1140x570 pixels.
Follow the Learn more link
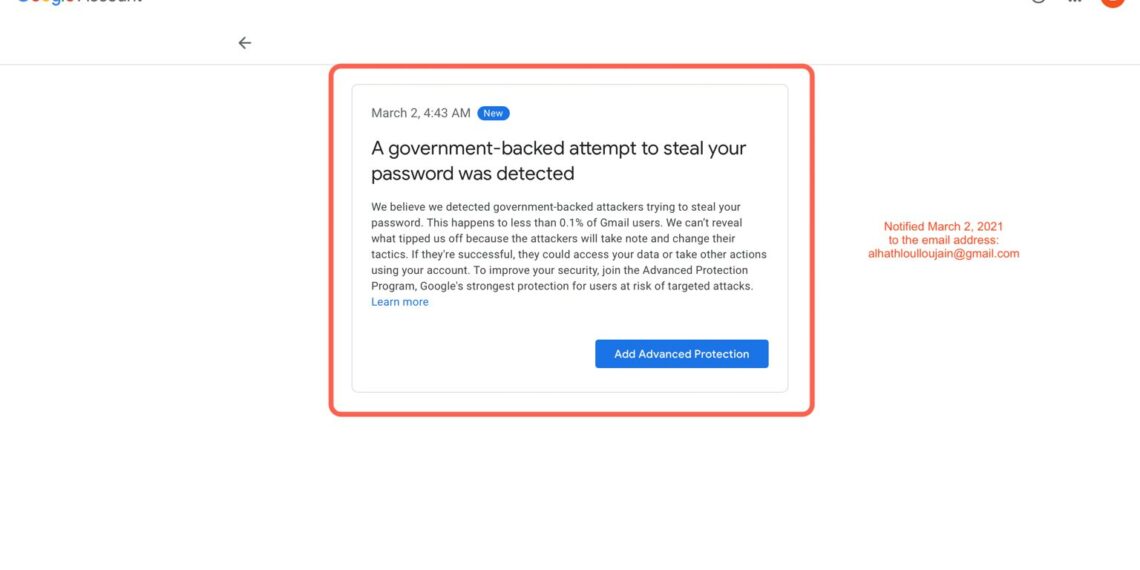(x=400, y=302)
